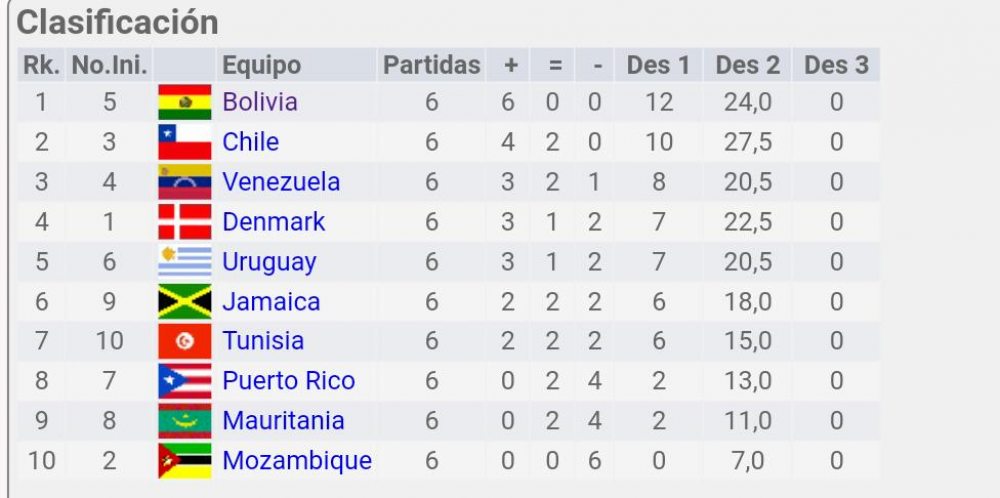1000x498 pixels.
Task: Click the Tunisia flag icon
Action: [185, 341]
